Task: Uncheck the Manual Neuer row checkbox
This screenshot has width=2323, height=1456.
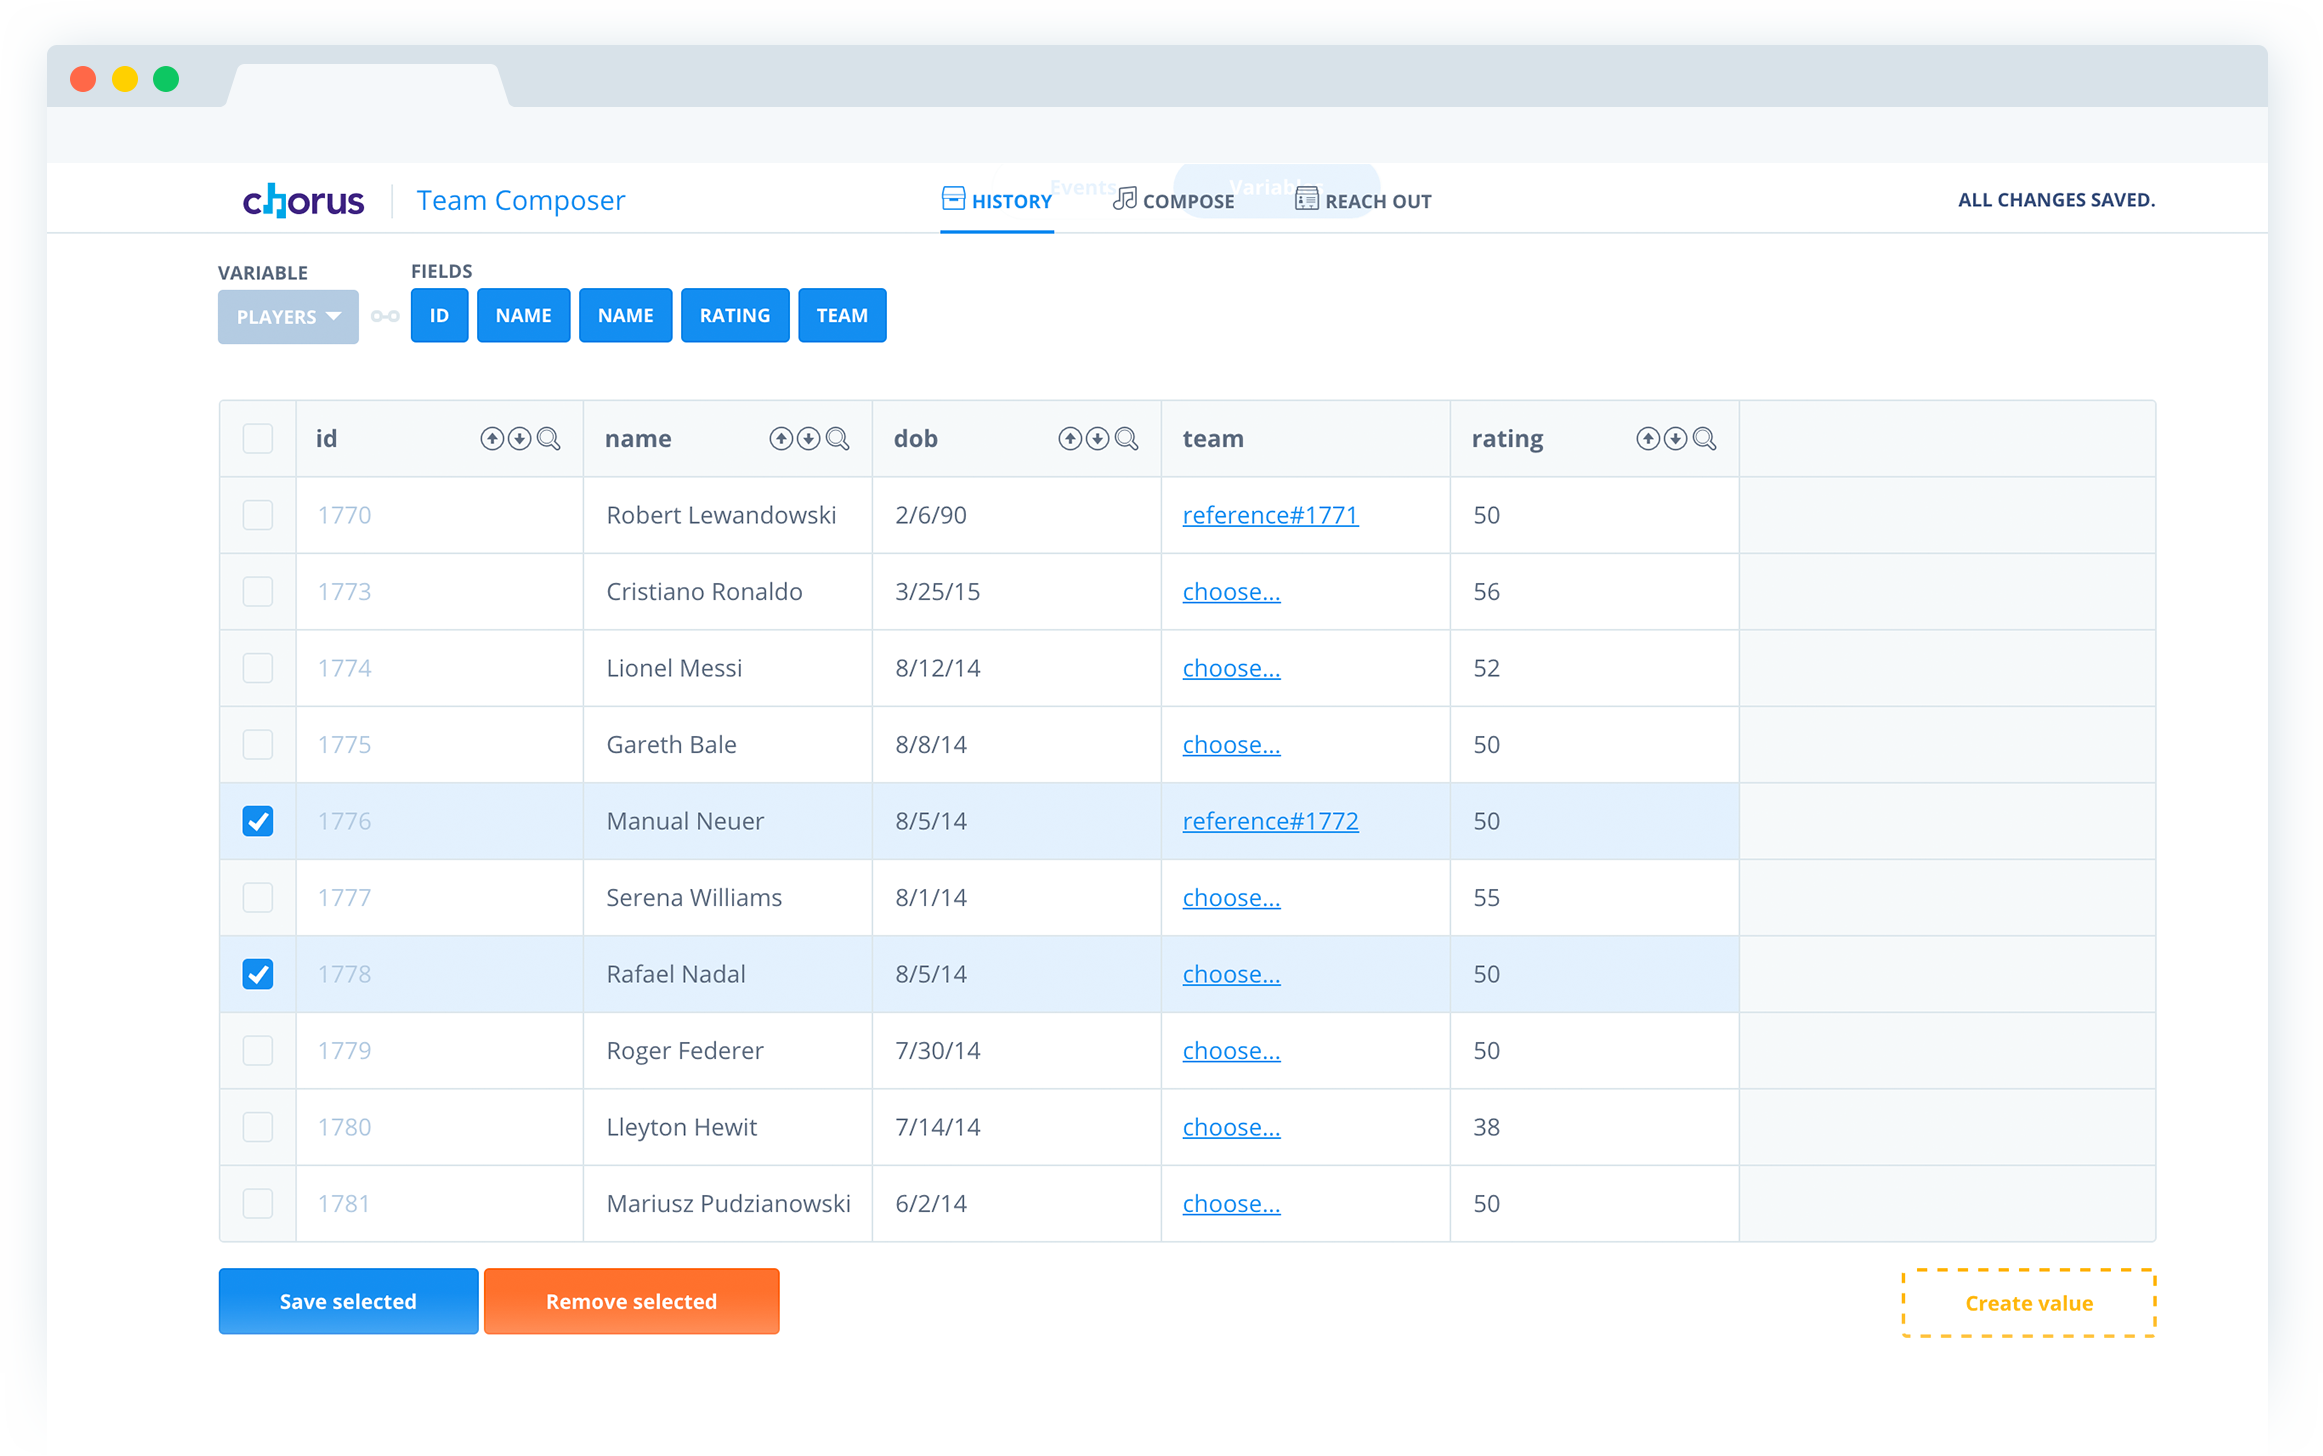Action: pos(258,821)
